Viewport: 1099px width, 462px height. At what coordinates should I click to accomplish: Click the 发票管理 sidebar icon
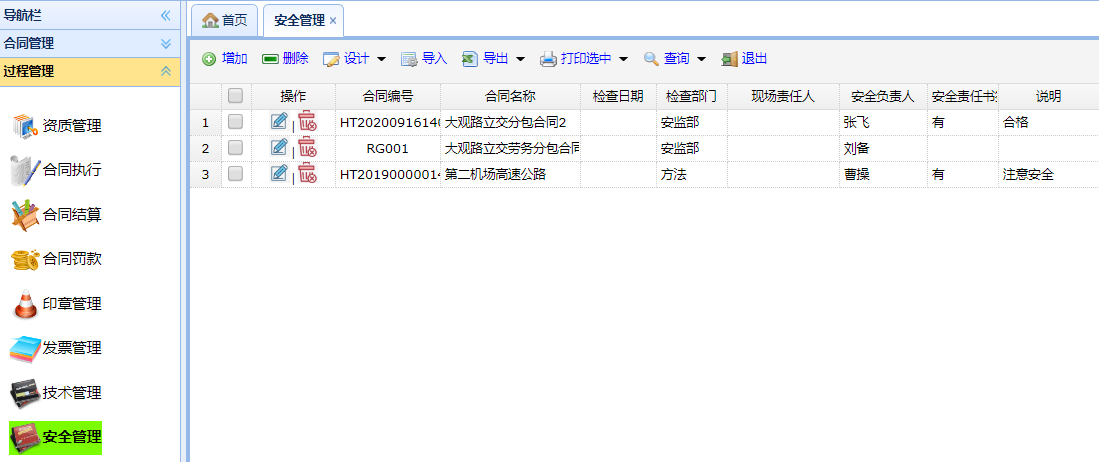[x=25, y=348]
